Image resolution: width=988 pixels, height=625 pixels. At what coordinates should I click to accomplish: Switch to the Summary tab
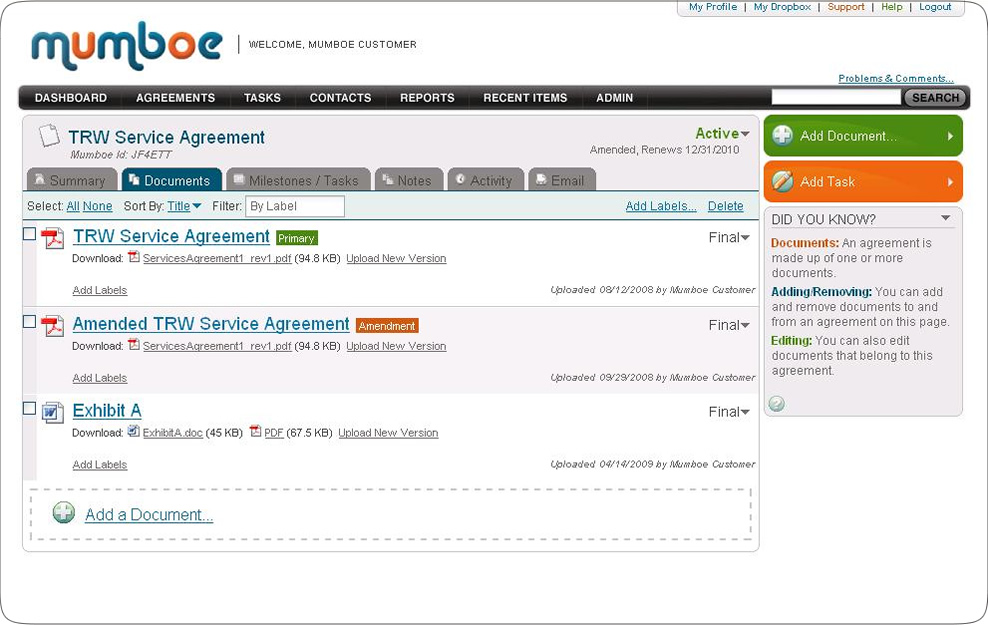(x=72, y=180)
